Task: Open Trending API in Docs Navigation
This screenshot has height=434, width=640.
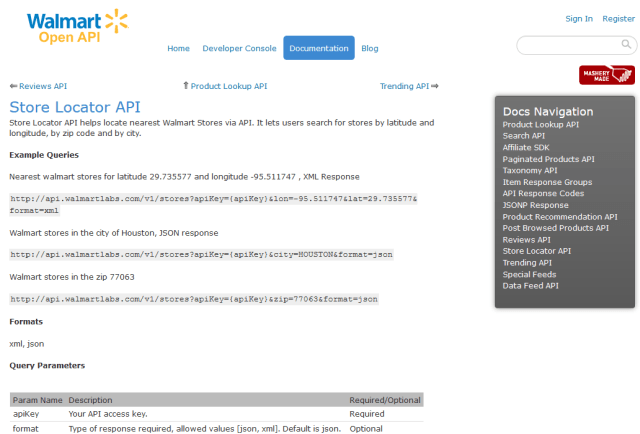Action: [527, 263]
